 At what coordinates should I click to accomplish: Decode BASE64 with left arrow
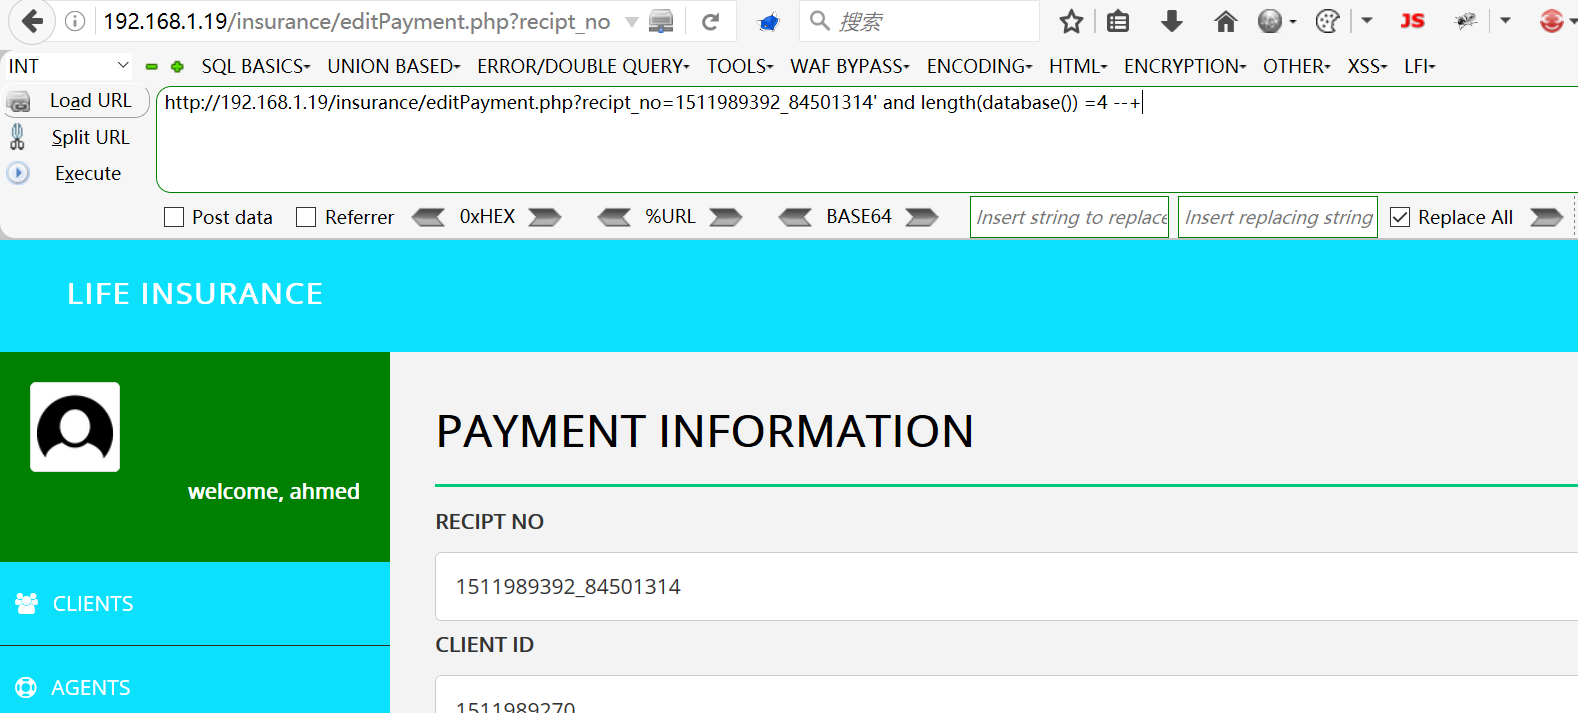tap(796, 217)
